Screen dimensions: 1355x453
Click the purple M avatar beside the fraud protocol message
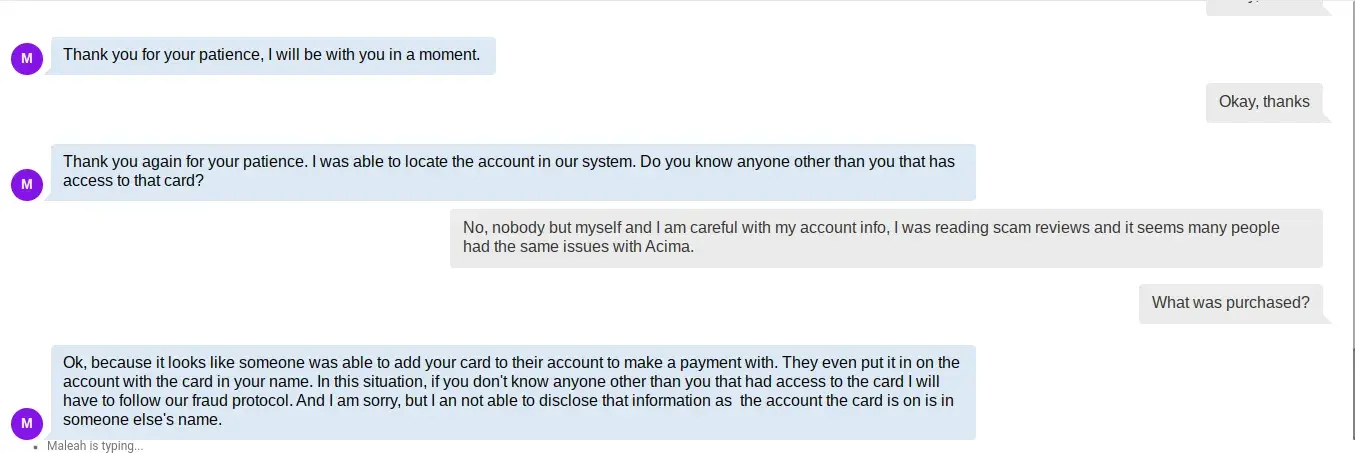27,423
